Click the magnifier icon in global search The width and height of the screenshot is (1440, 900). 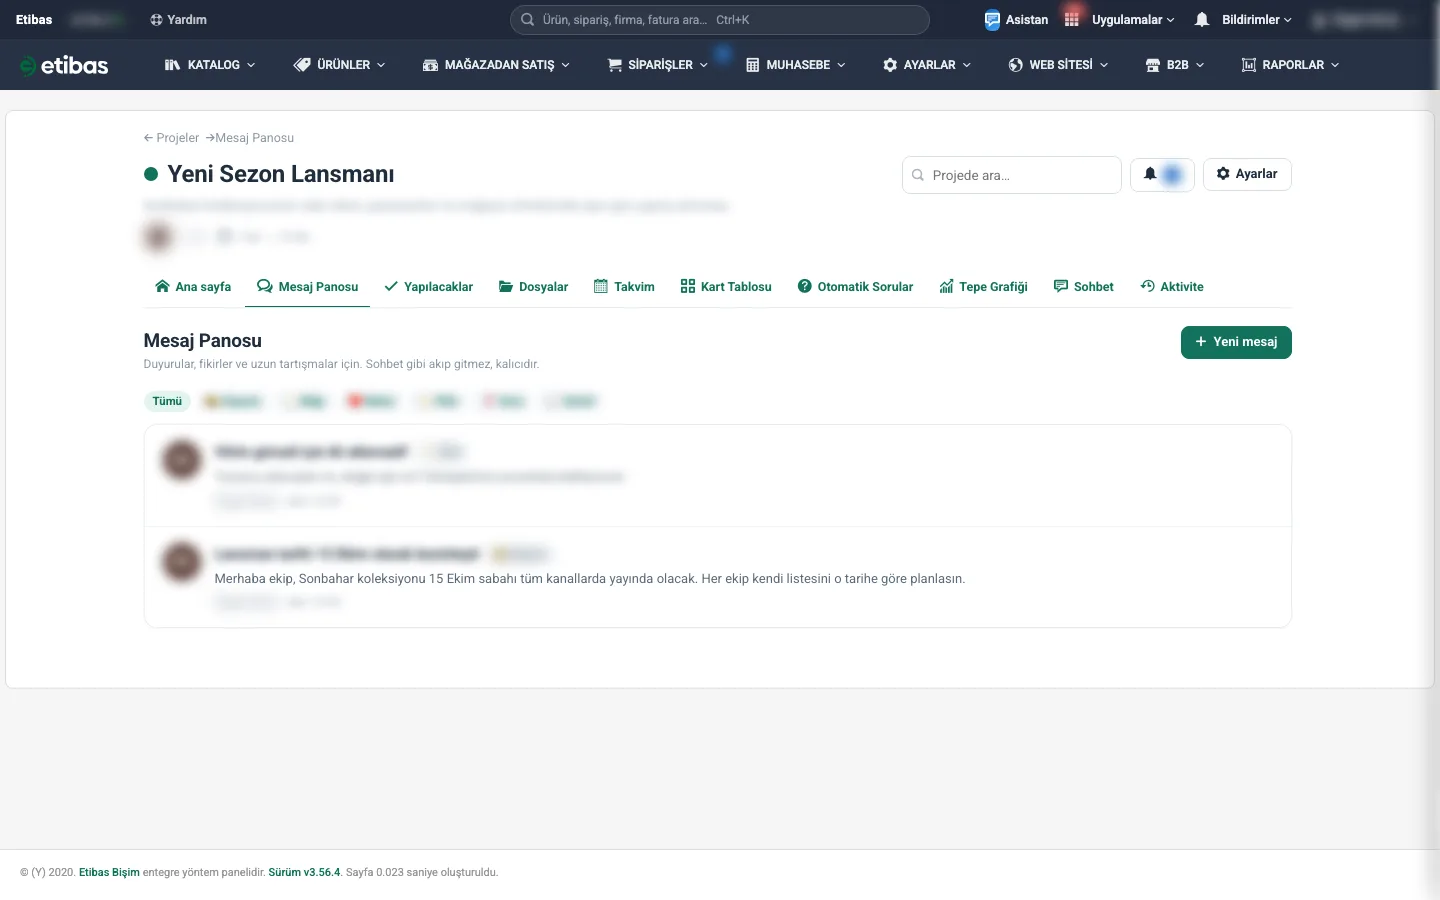point(528,20)
